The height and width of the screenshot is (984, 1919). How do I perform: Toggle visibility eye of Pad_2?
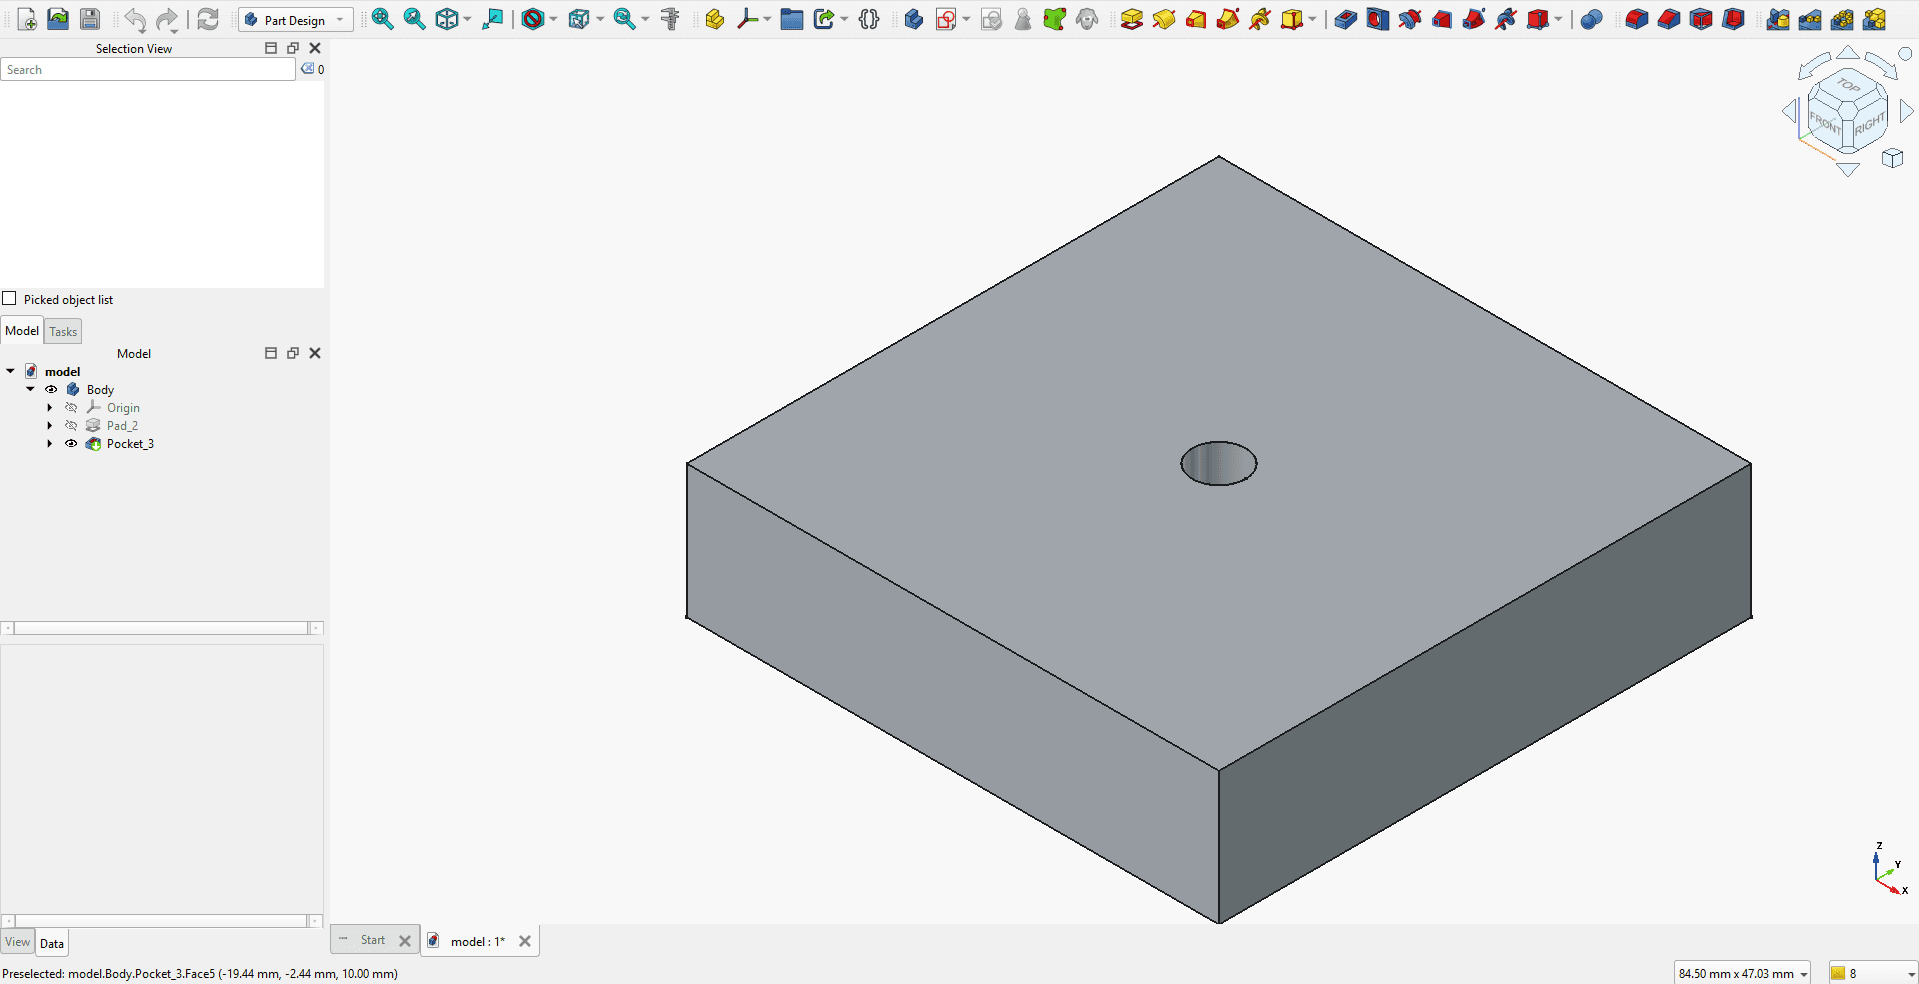click(71, 425)
